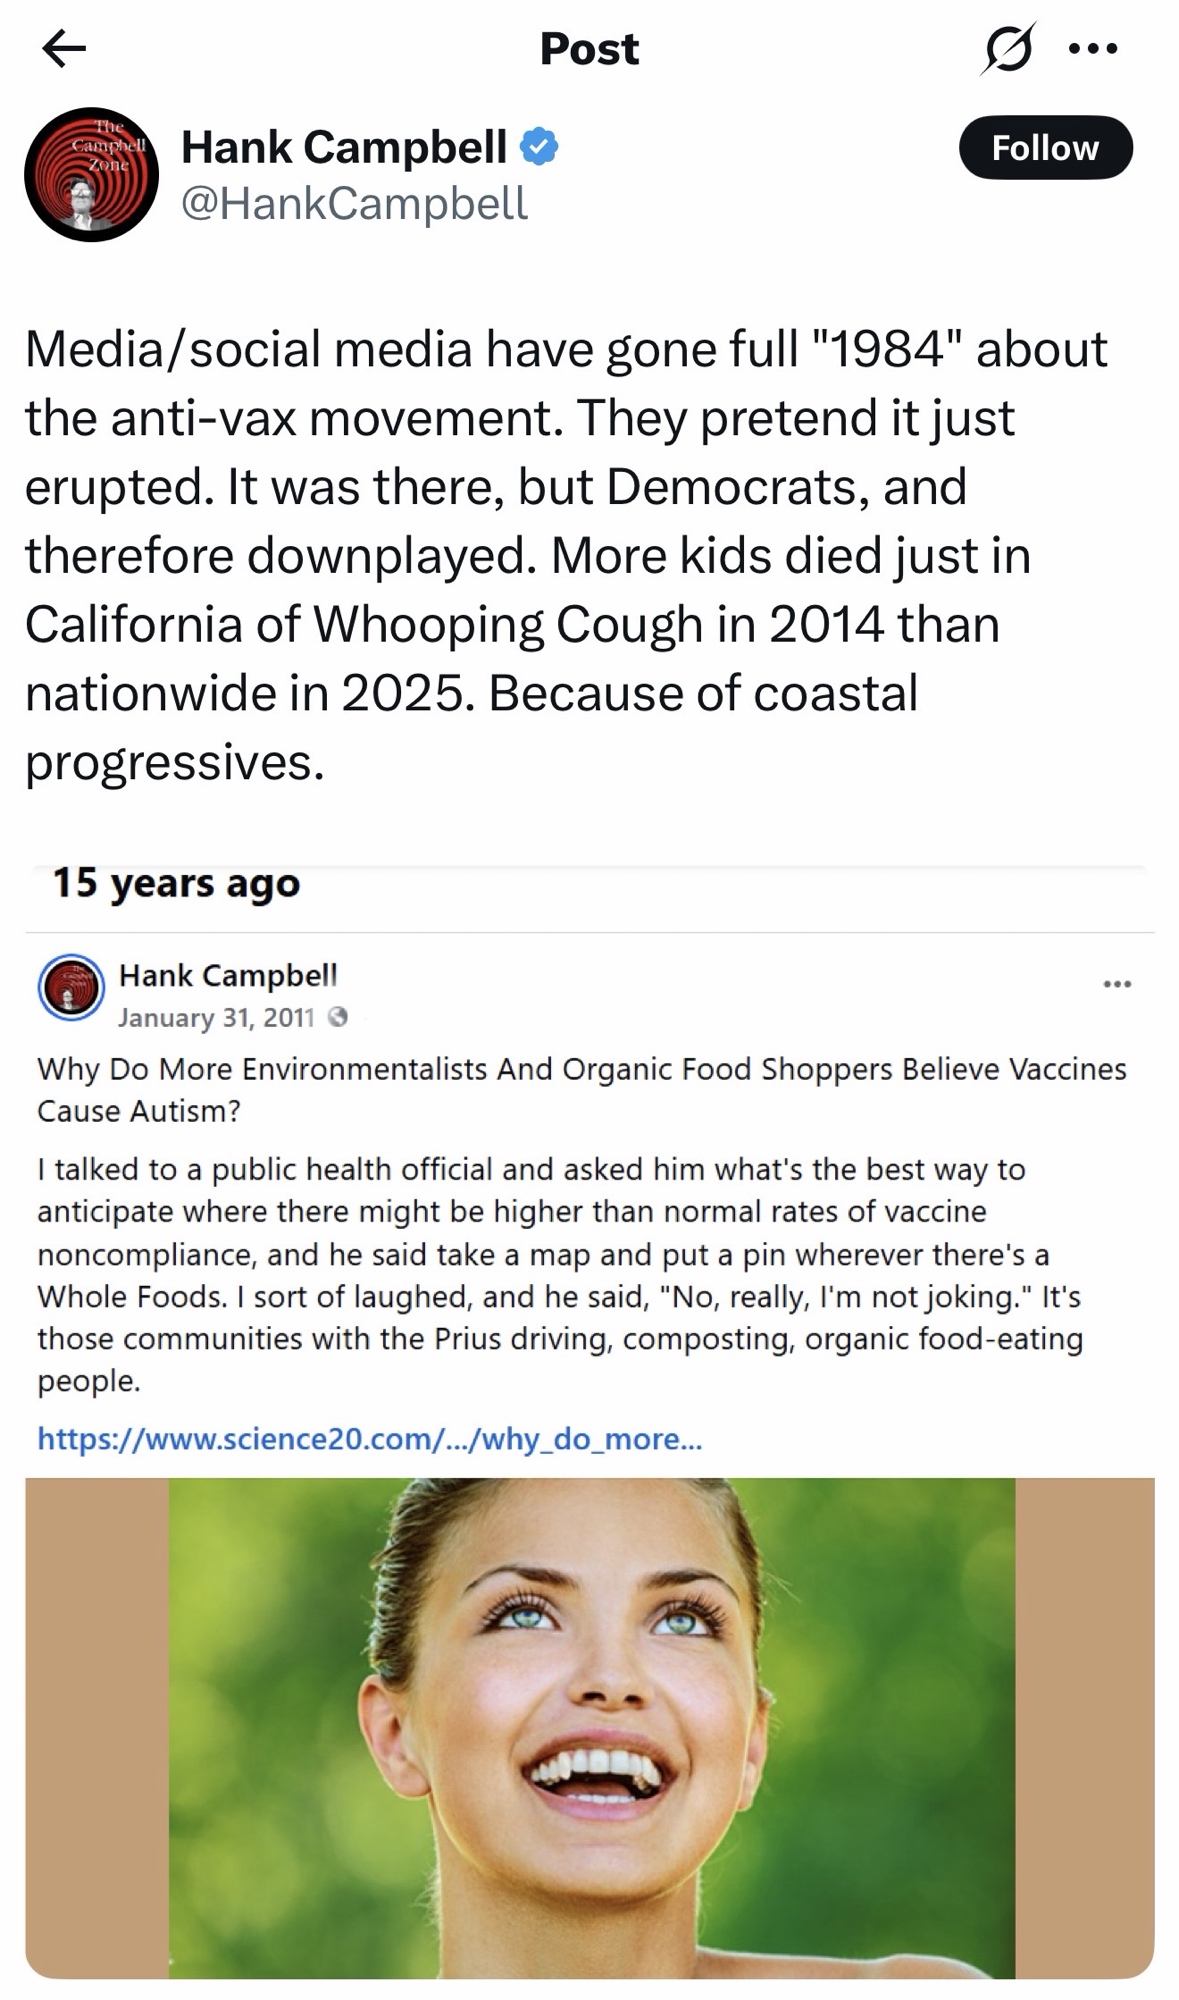Open the embedded post's three-dot menu
1179x2000 pixels.
point(1116,985)
